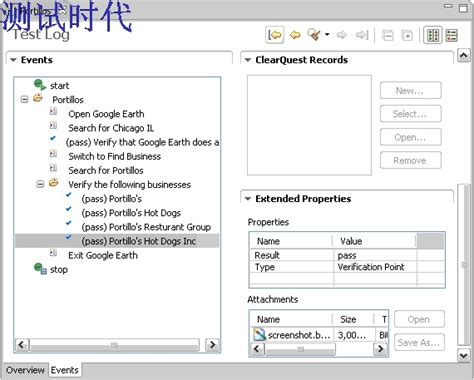The height and width of the screenshot is (380, 474).
Task: Click folder icon of Verify following businesses
Action: click(x=54, y=183)
